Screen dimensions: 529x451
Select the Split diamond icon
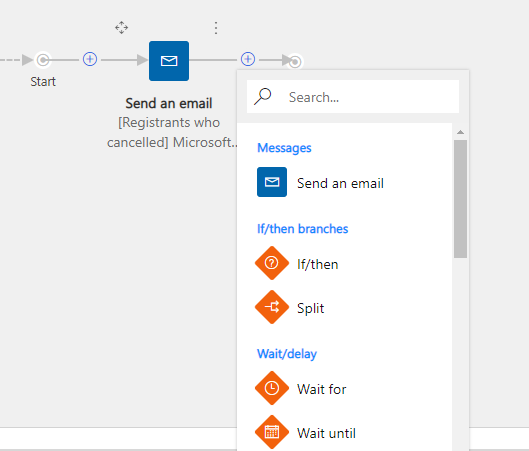(272, 307)
